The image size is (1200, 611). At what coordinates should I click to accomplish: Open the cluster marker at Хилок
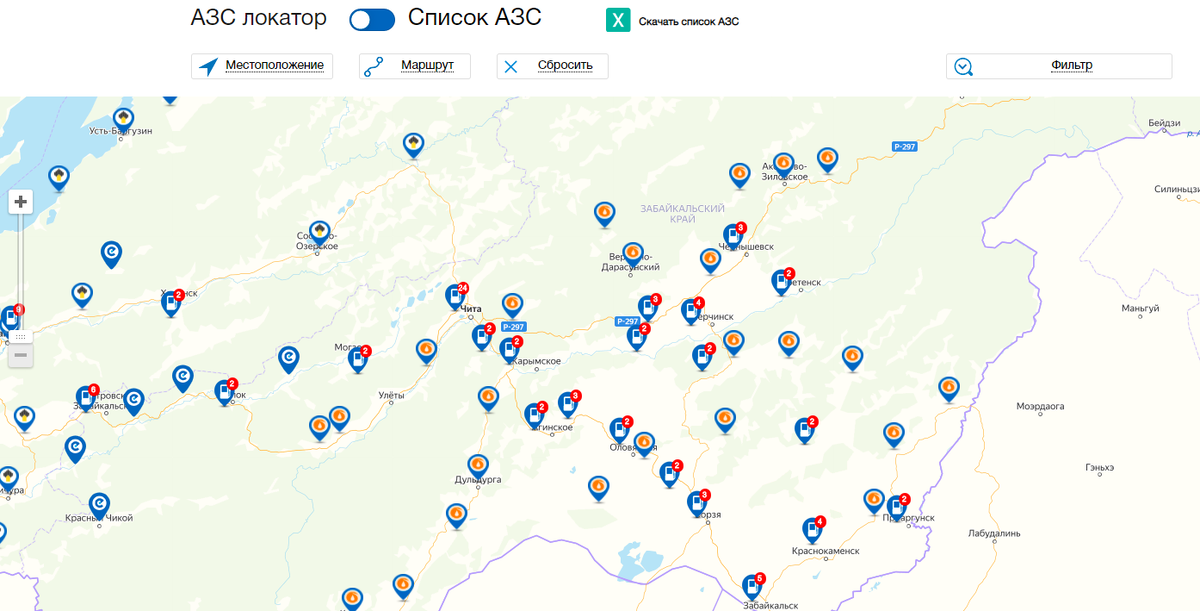point(225,393)
